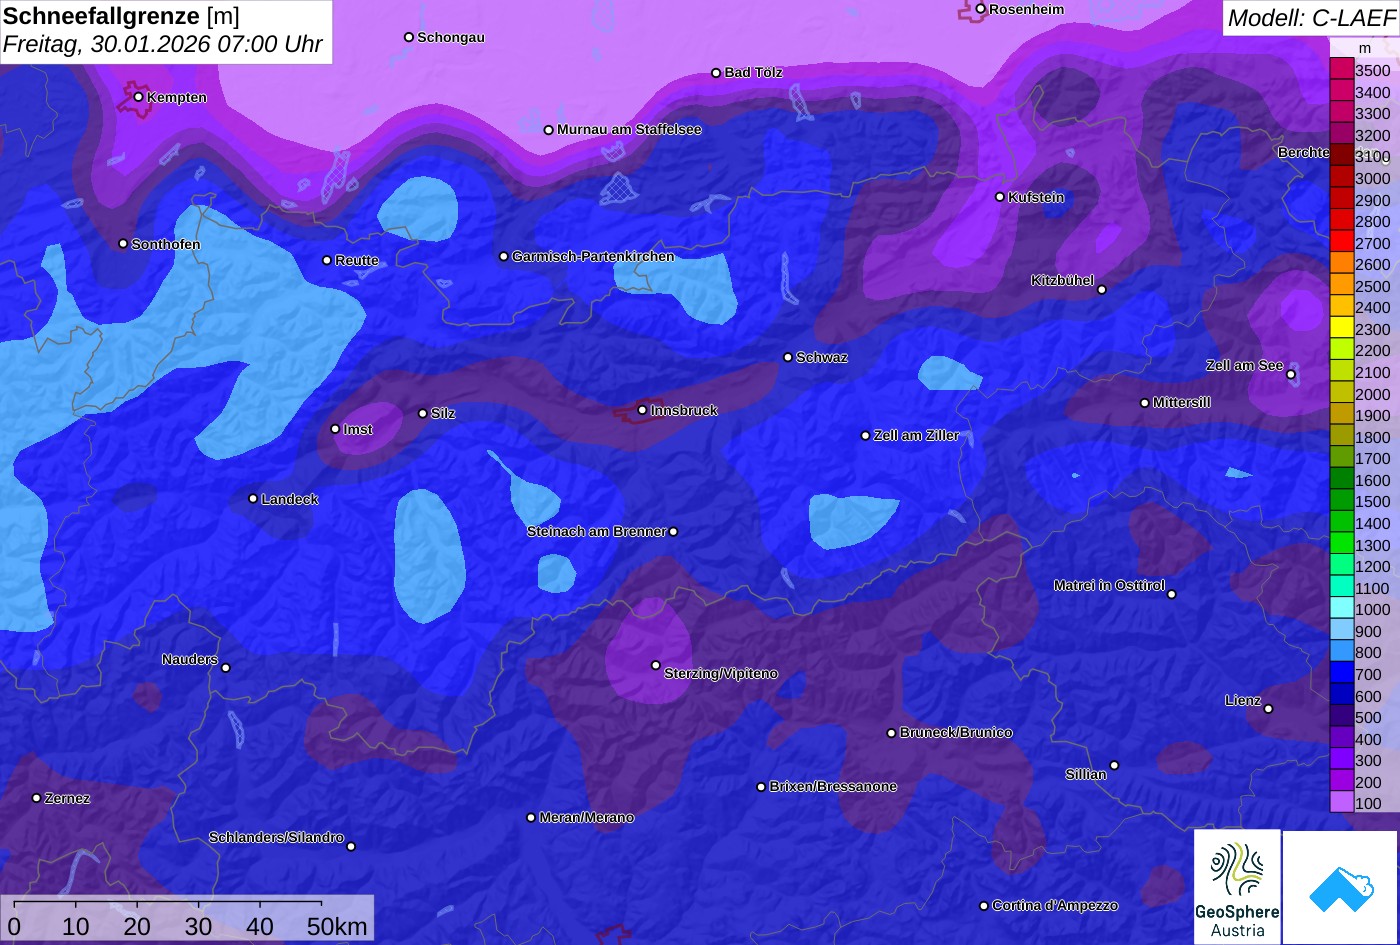The width and height of the screenshot is (1400, 945).
Task: Click the 2300 m yellow legend swatch
Action: pyautogui.click(x=1342, y=329)
